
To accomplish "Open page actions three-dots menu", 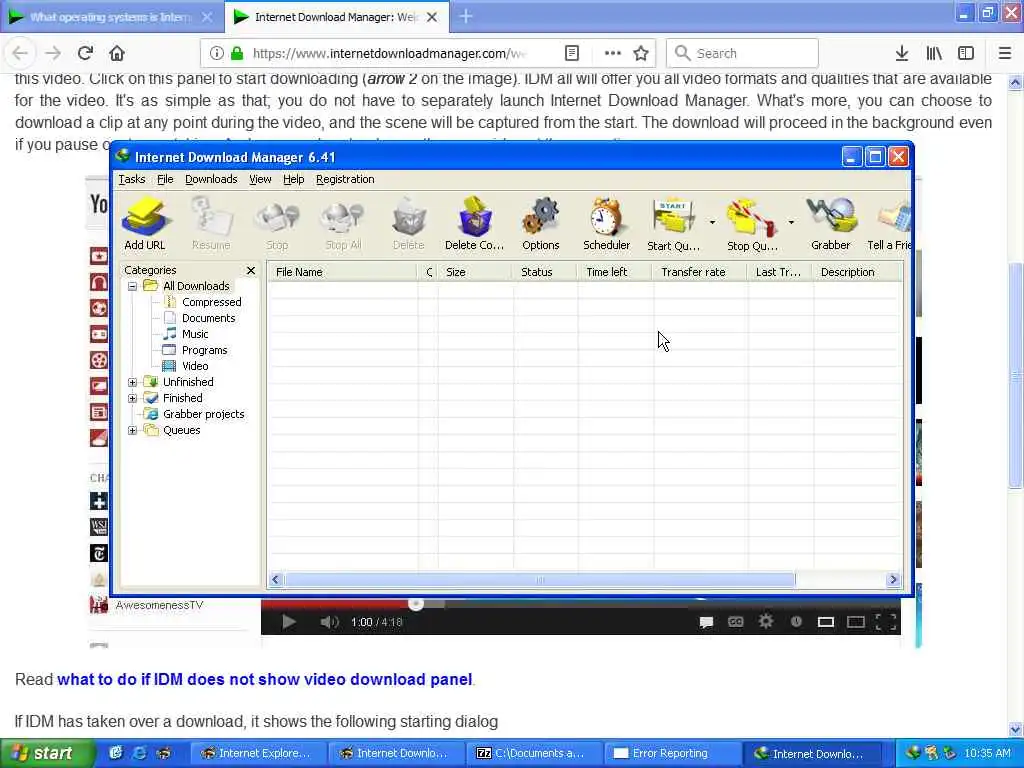I will point(613,54).
